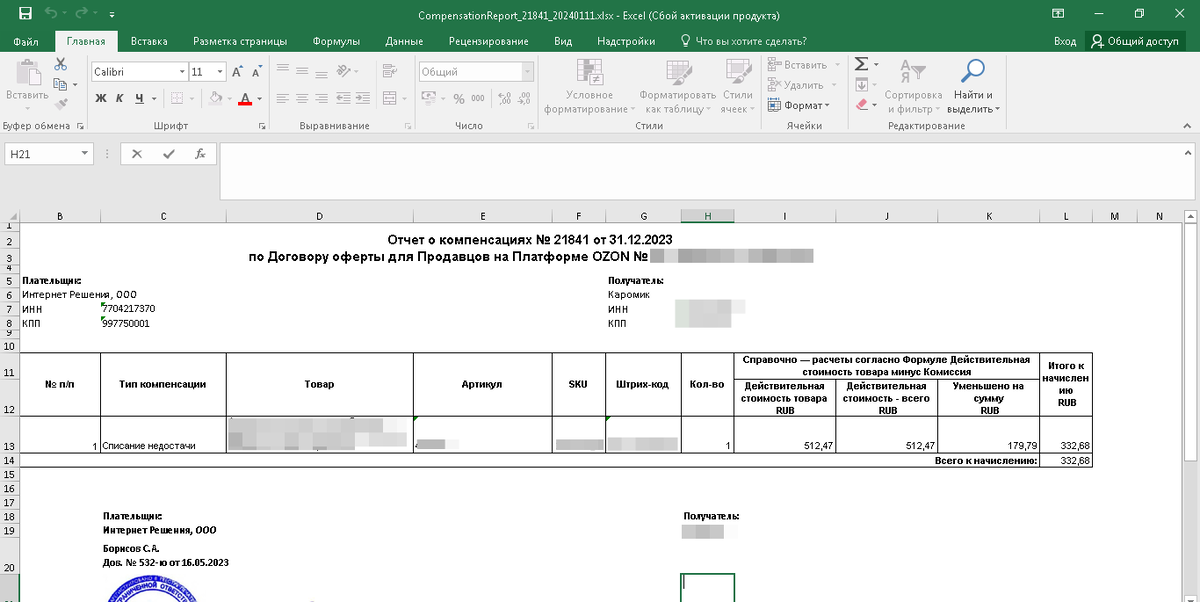
Task: Expand the H21 name box dropdown
Action: 85,154
